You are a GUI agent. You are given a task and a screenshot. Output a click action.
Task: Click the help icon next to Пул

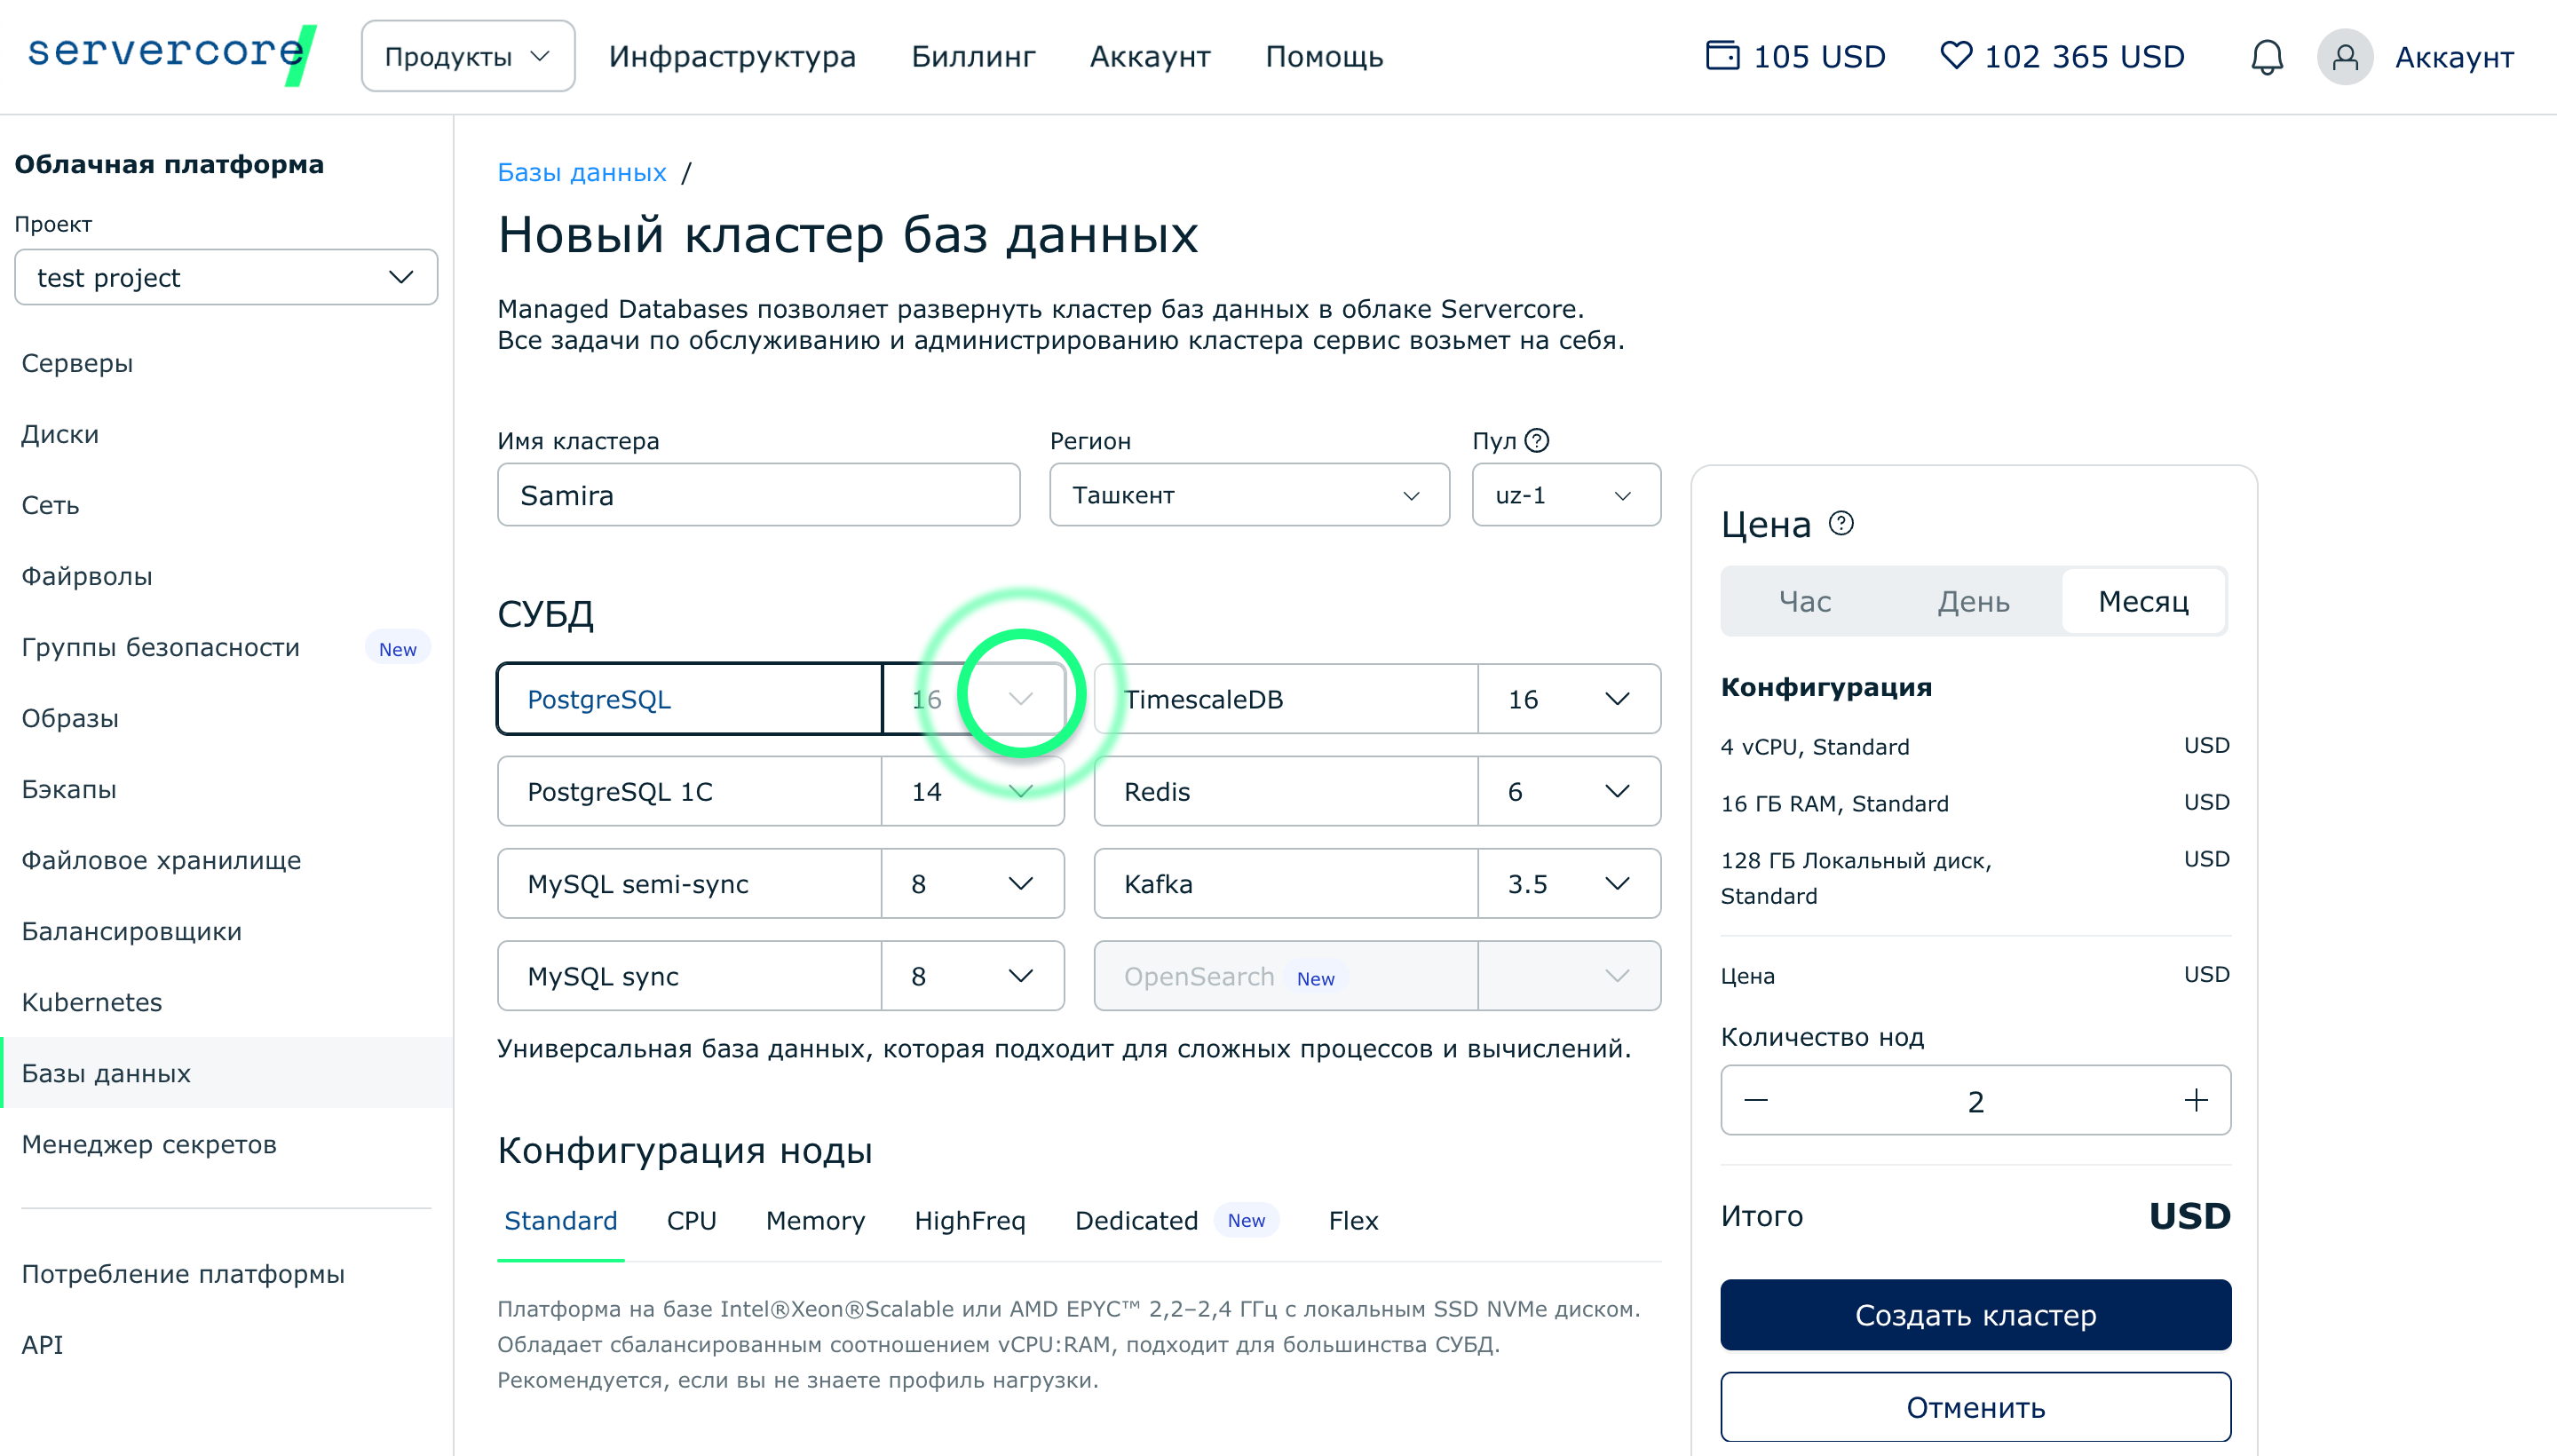(x=1537, y=440)
